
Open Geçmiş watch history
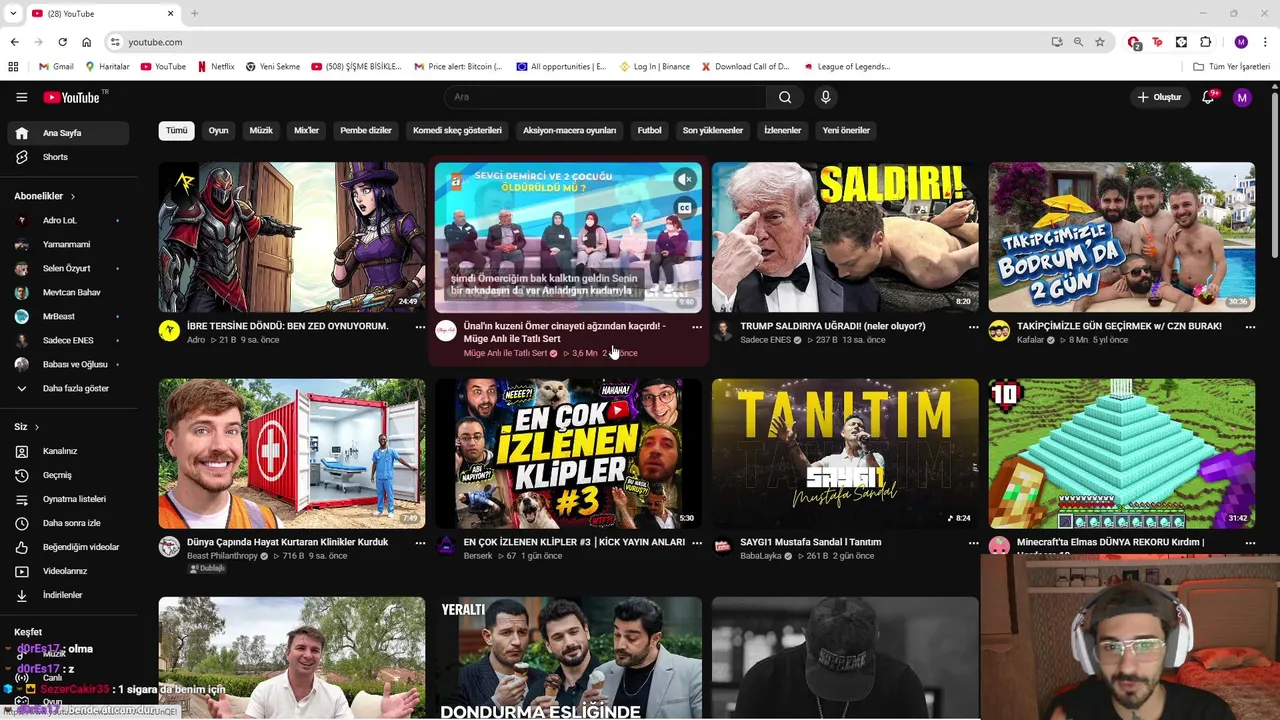[x=68, y=475]
